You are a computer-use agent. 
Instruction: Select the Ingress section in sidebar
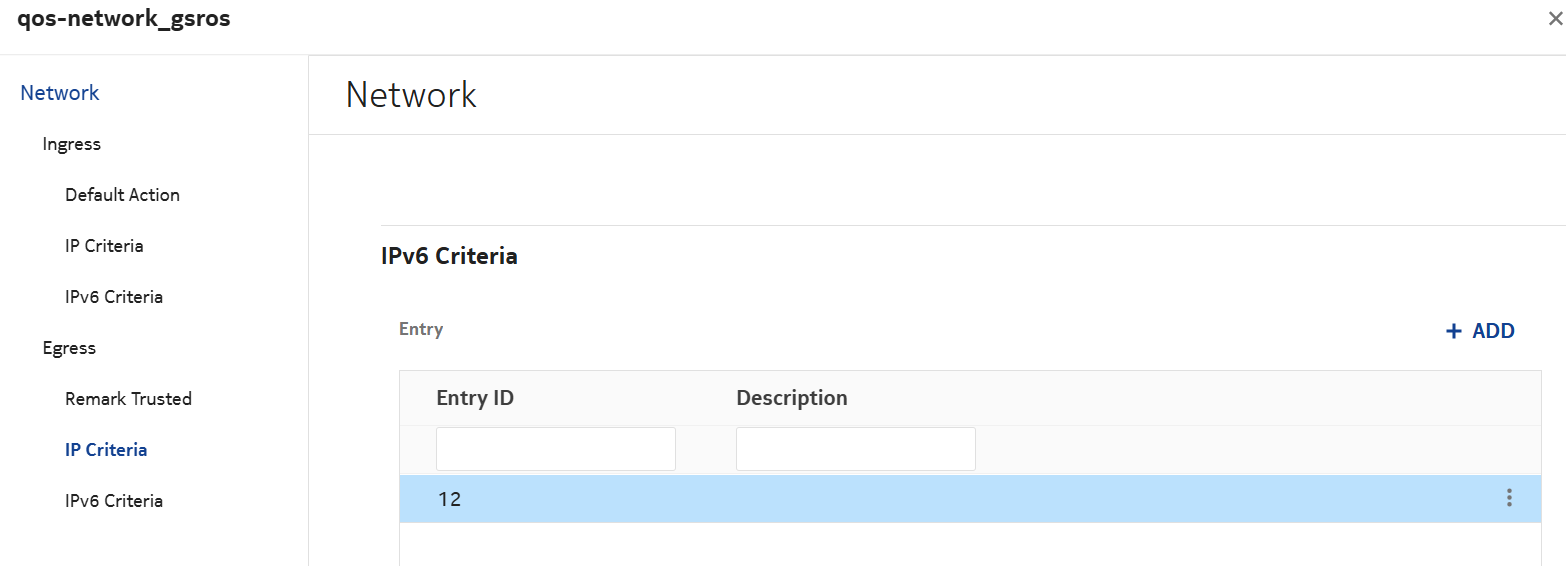click(x=72, y=144)
